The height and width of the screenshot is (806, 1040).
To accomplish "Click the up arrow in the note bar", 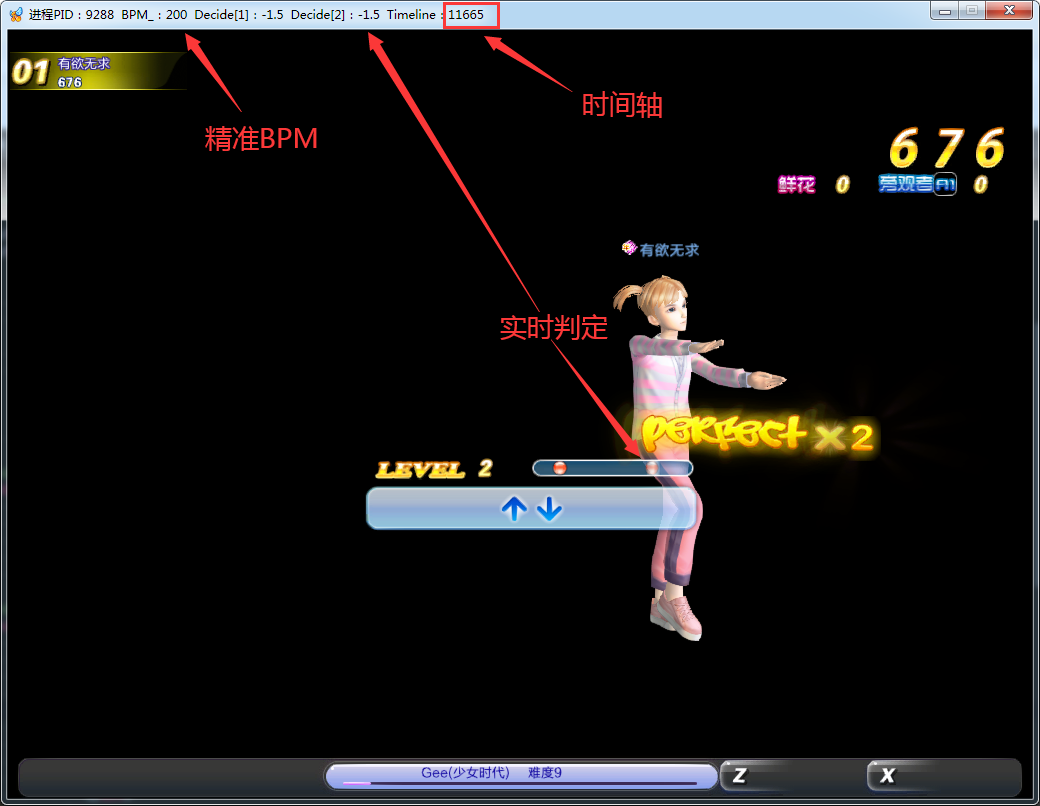I will pyautogui.click(x=514, y=510).
